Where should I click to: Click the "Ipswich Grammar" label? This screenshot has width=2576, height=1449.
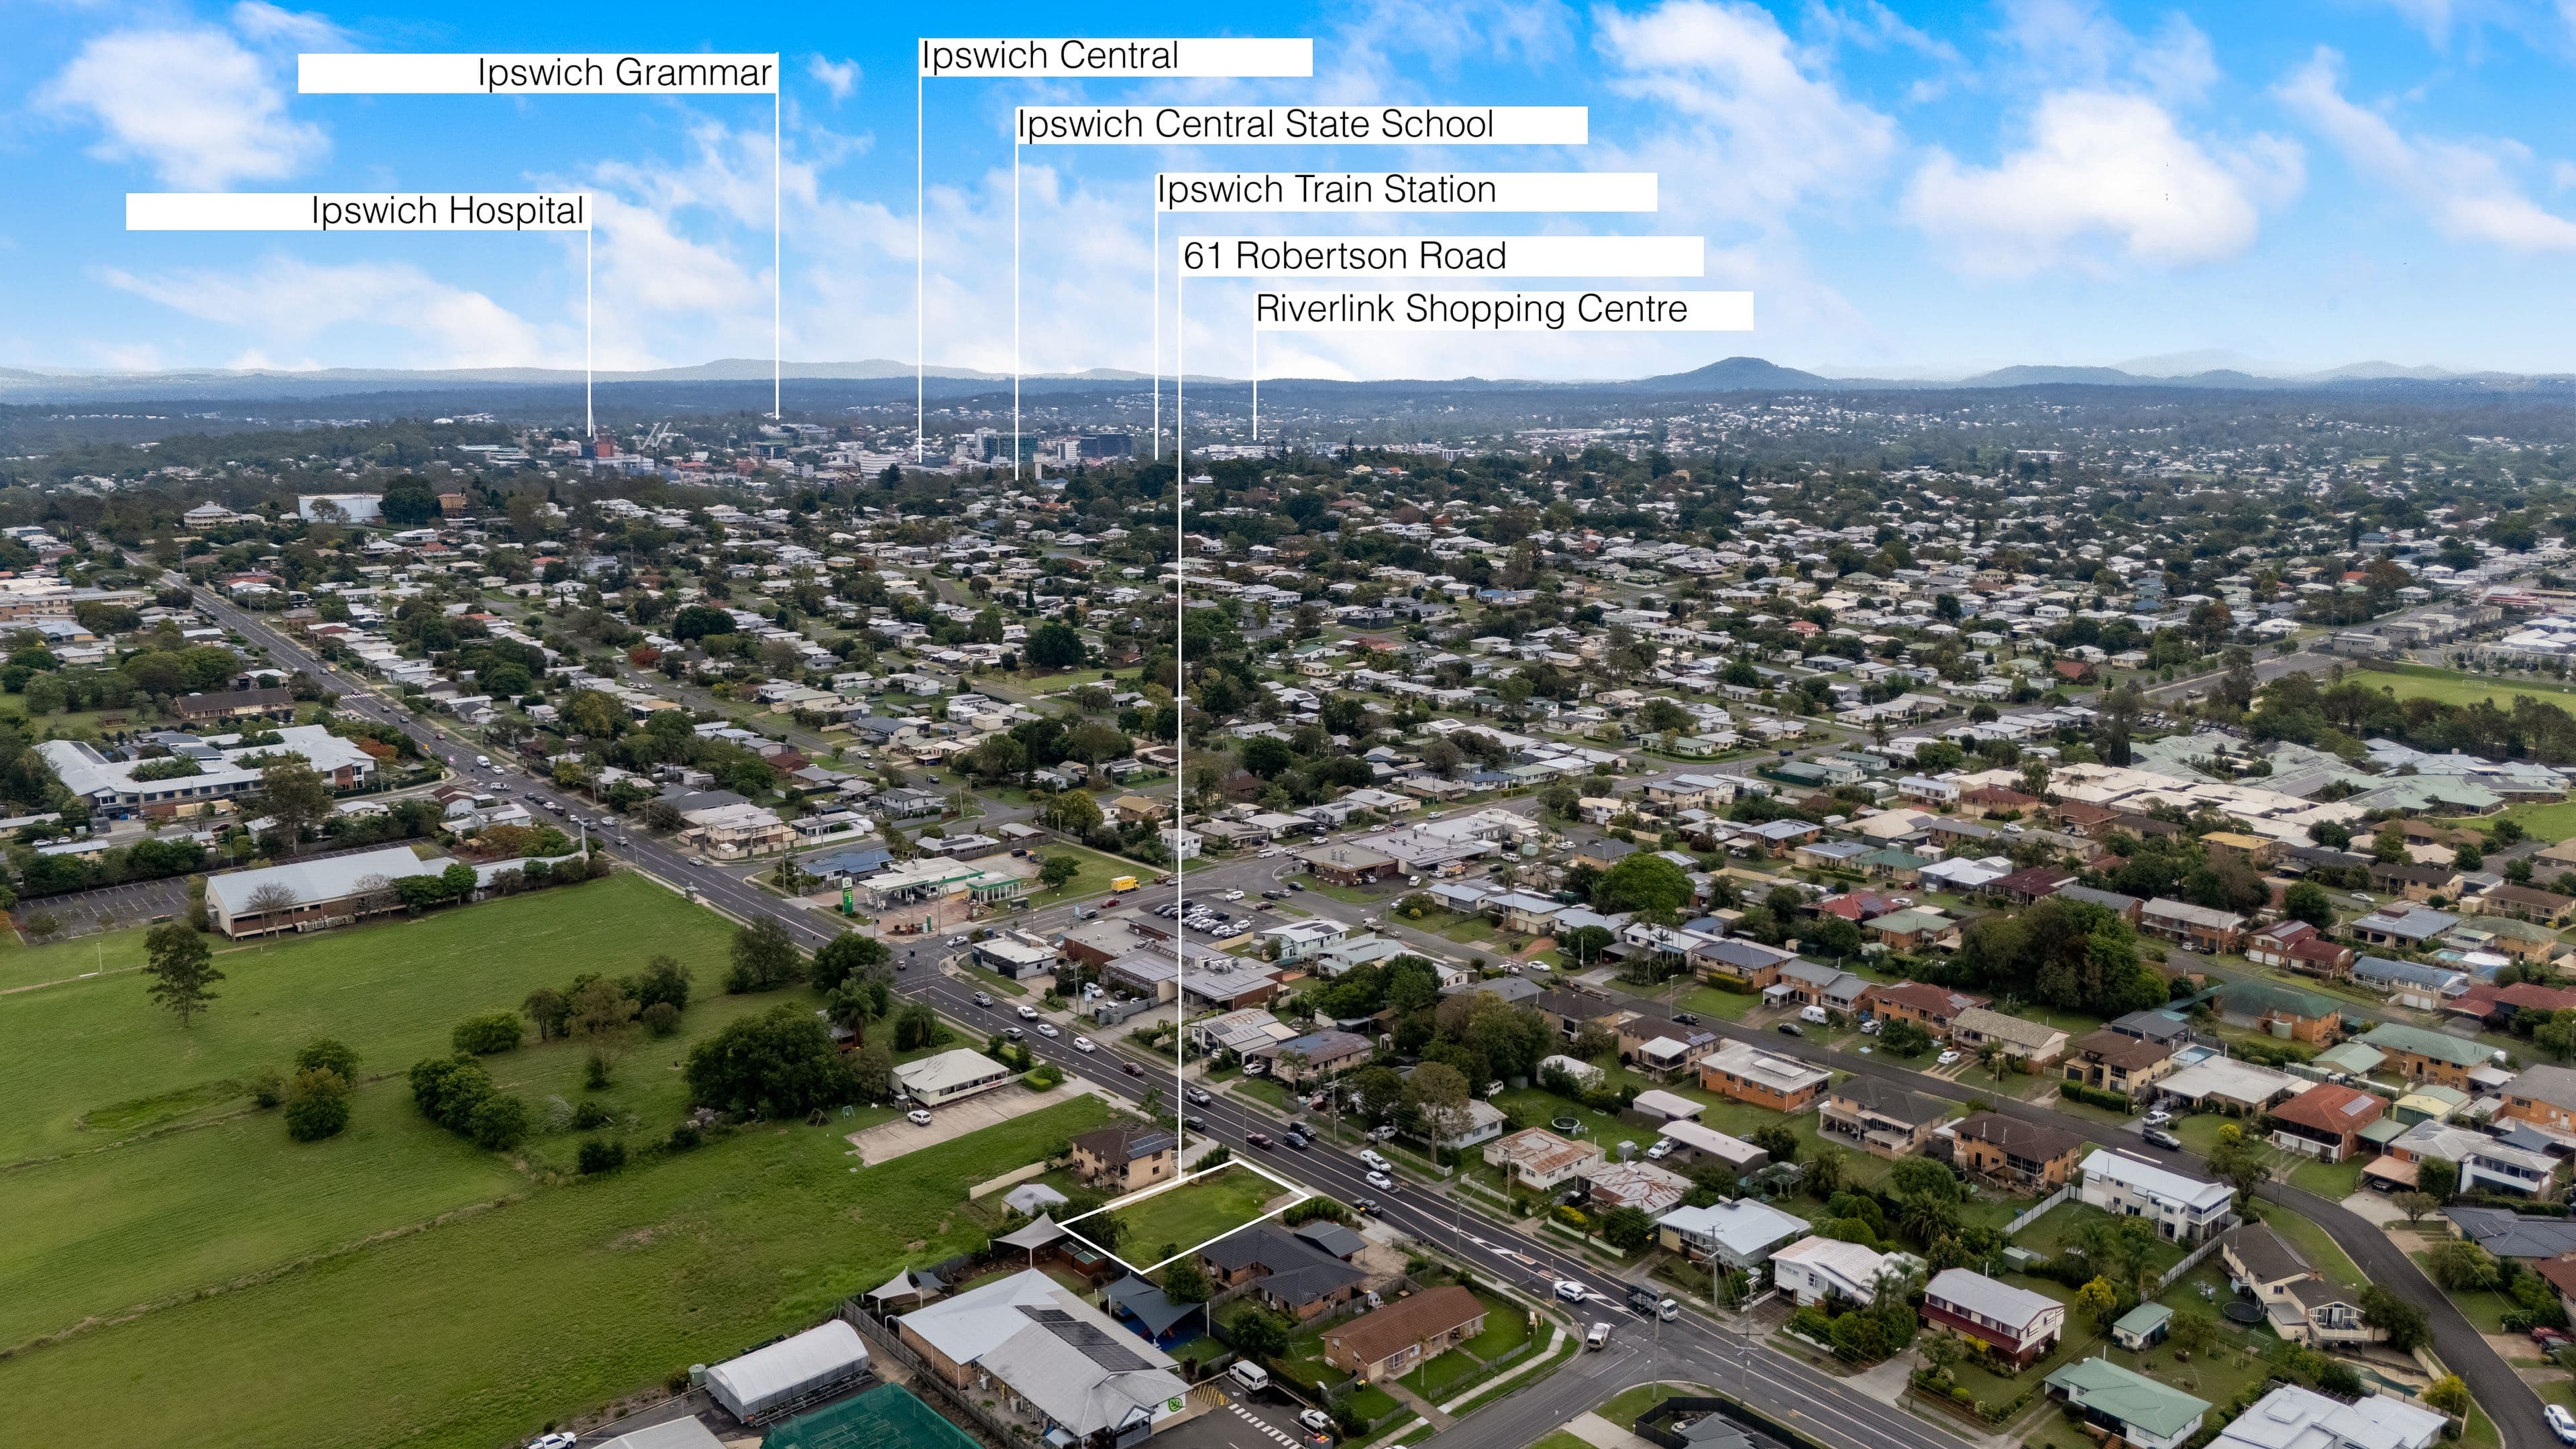537,73
